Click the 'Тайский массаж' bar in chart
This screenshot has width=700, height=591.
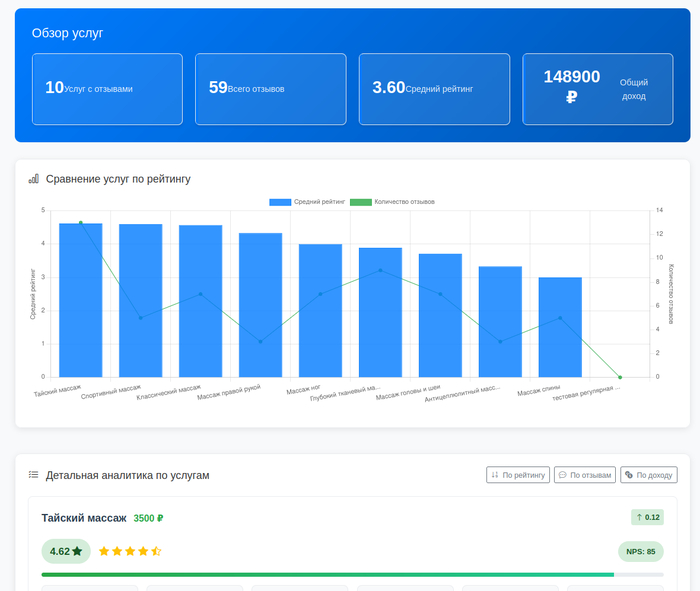(x=81, y=300)
